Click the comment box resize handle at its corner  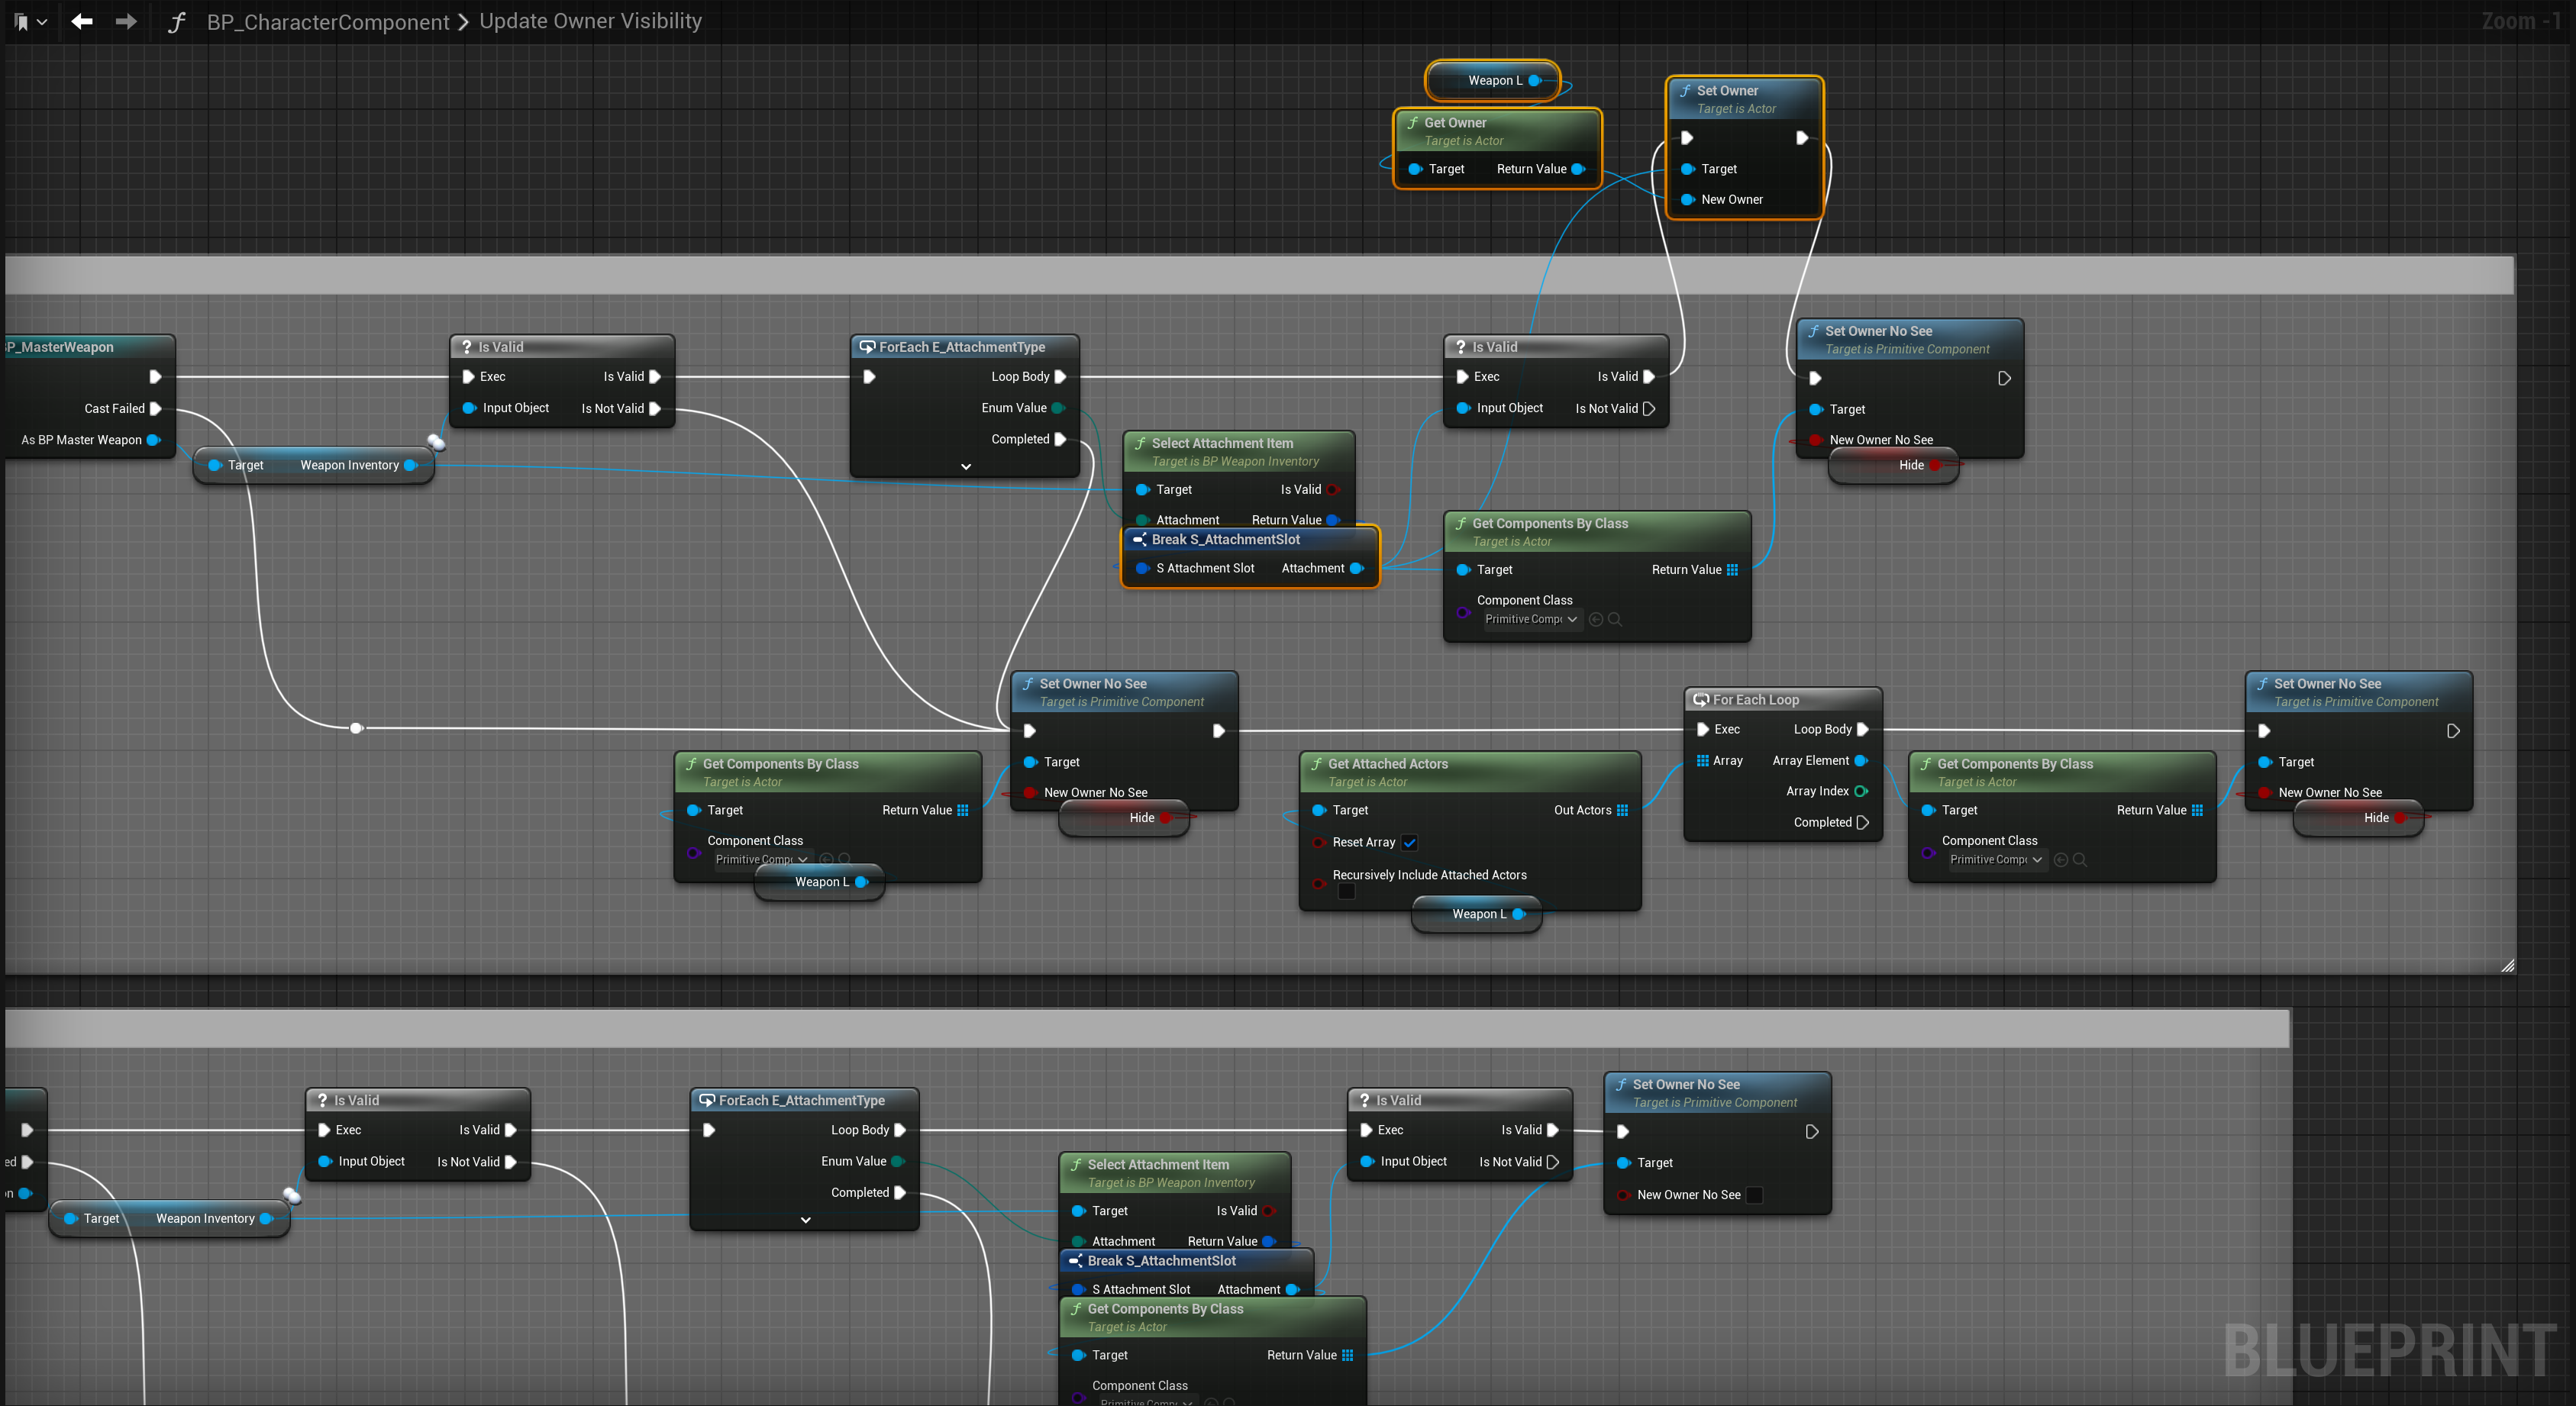(x=2507, y=965)
